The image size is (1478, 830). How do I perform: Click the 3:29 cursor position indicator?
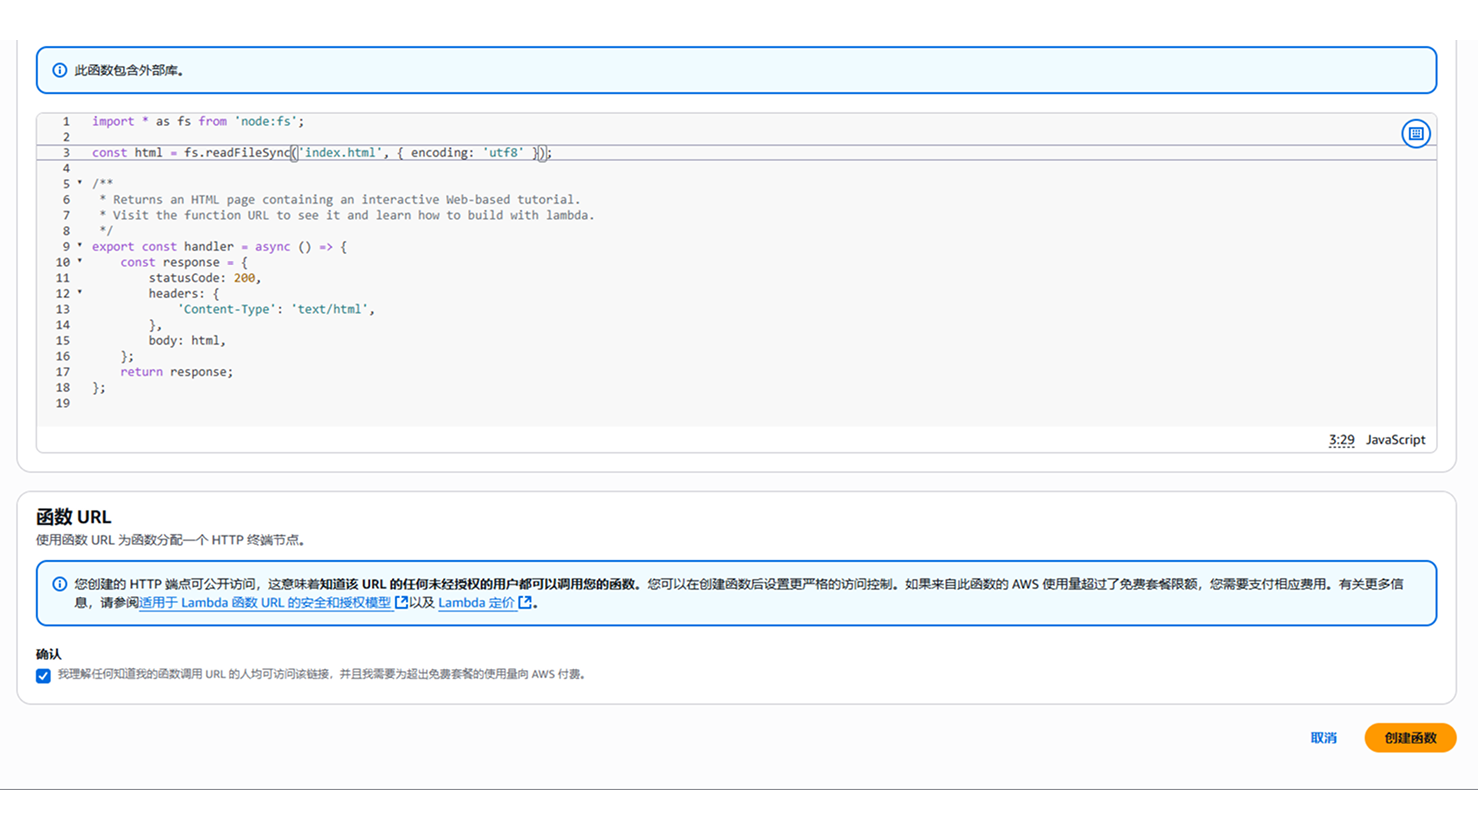point(1341,440)
